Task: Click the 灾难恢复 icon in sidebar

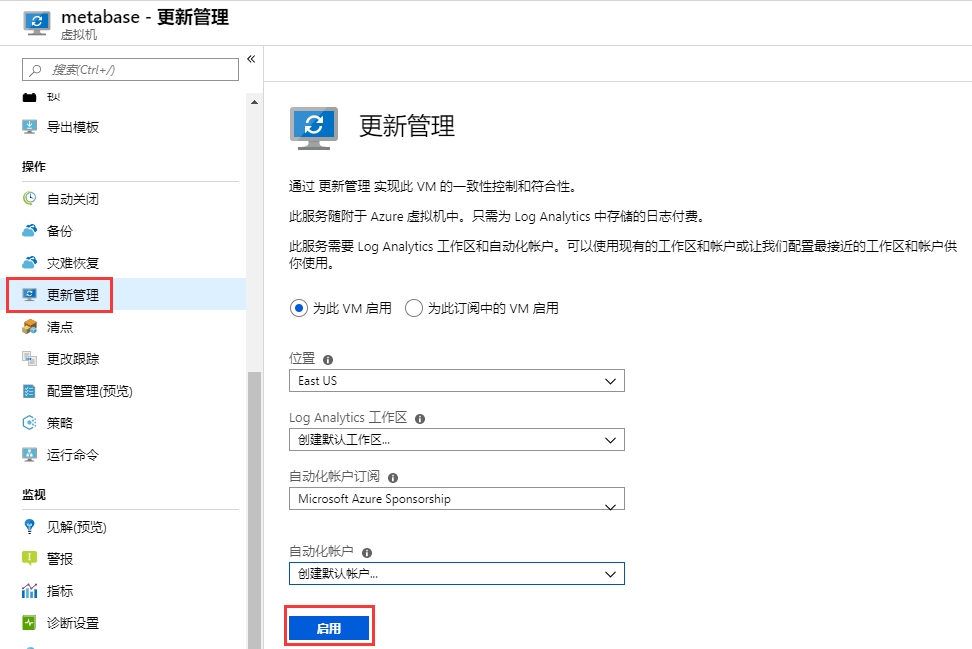Action: (x=30, y=263)
